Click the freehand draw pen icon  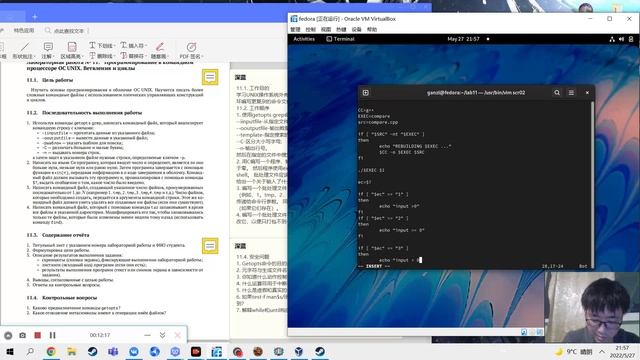click(x=160, y=47)
